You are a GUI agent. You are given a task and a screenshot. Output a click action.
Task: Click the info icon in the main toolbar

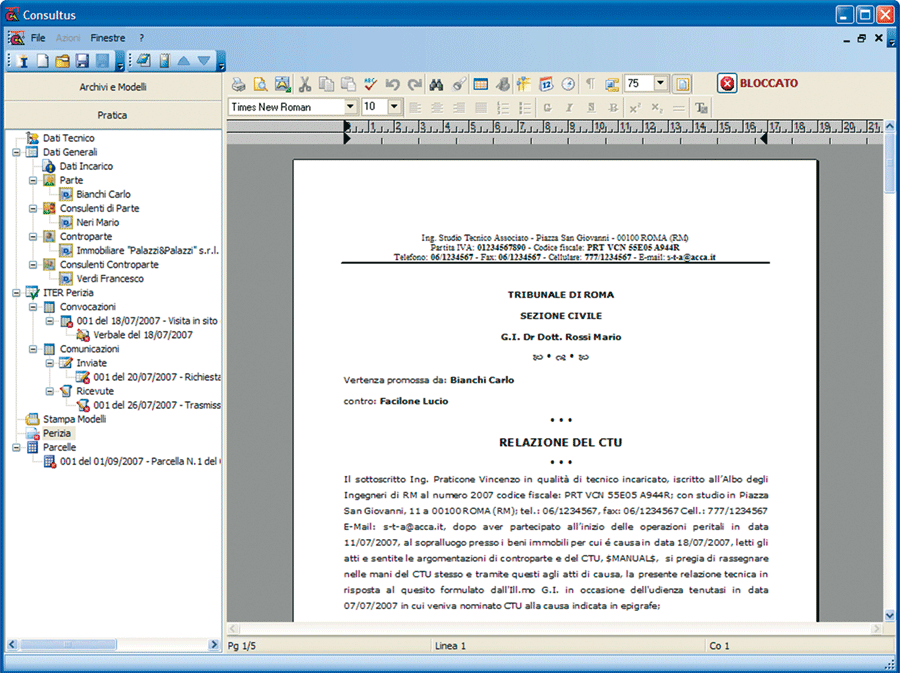point(23,61)
